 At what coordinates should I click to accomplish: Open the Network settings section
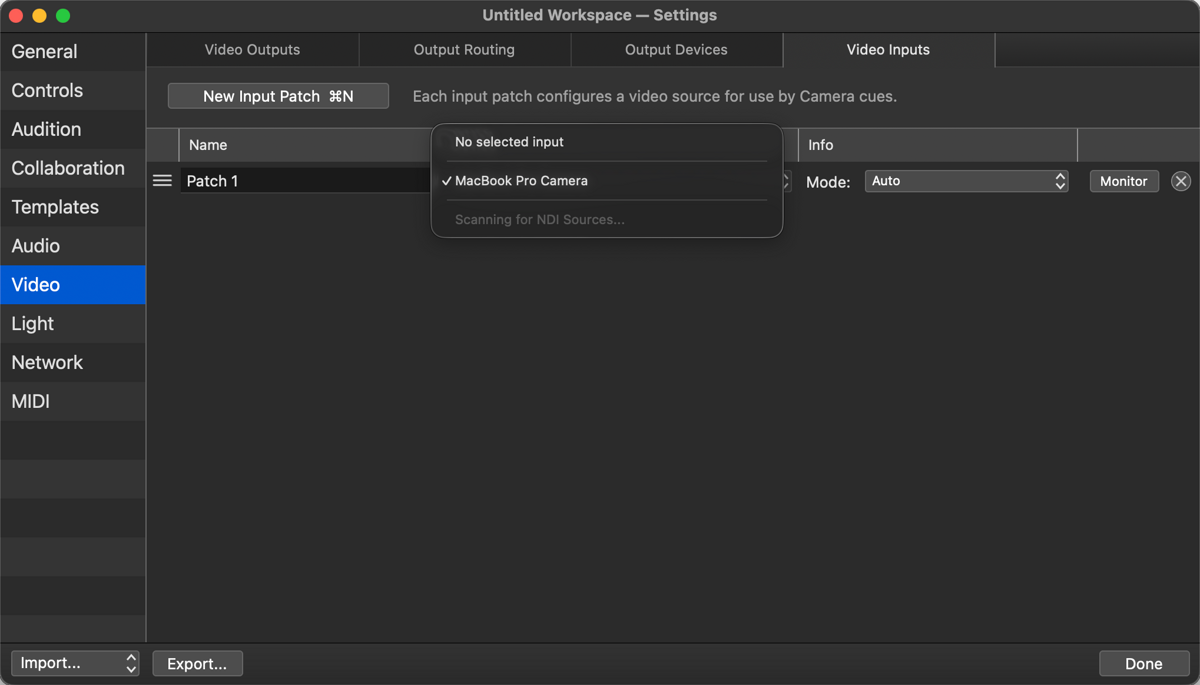point(73,363)
